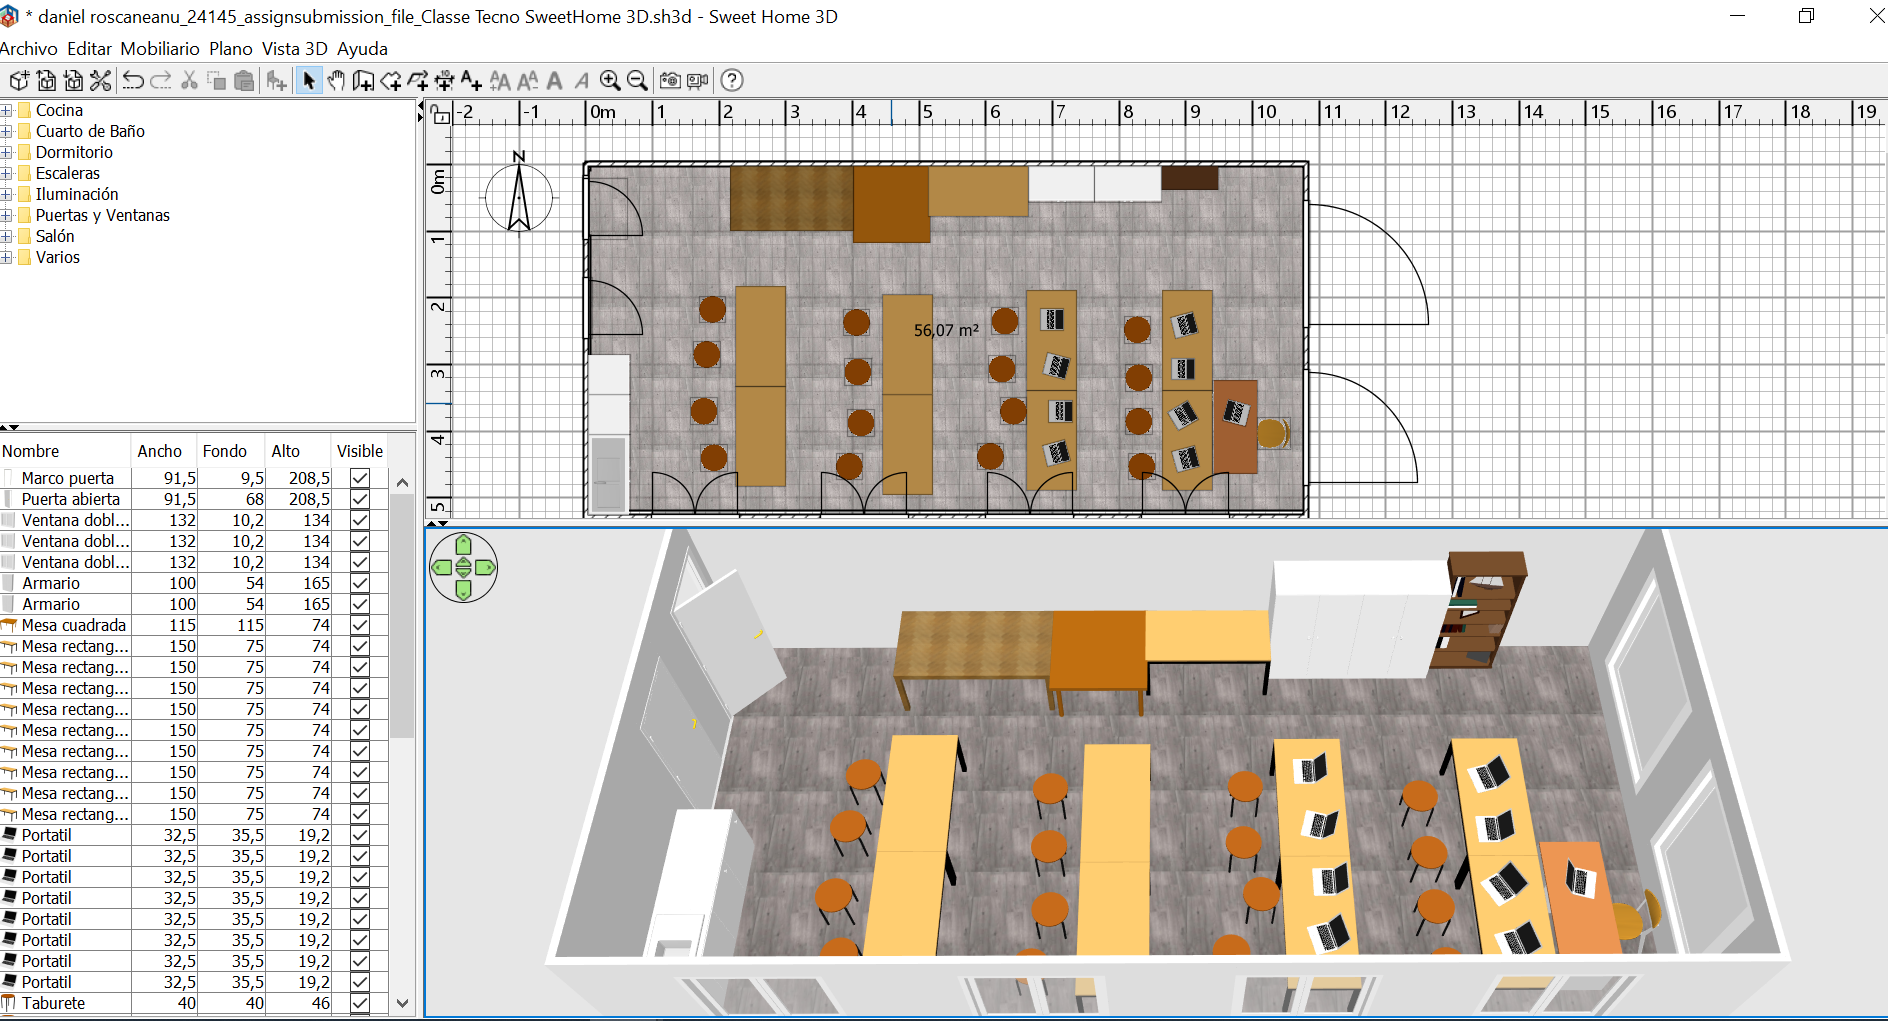
Task: Click the Undo arrow in the toolbar
Action: (133, 81)
